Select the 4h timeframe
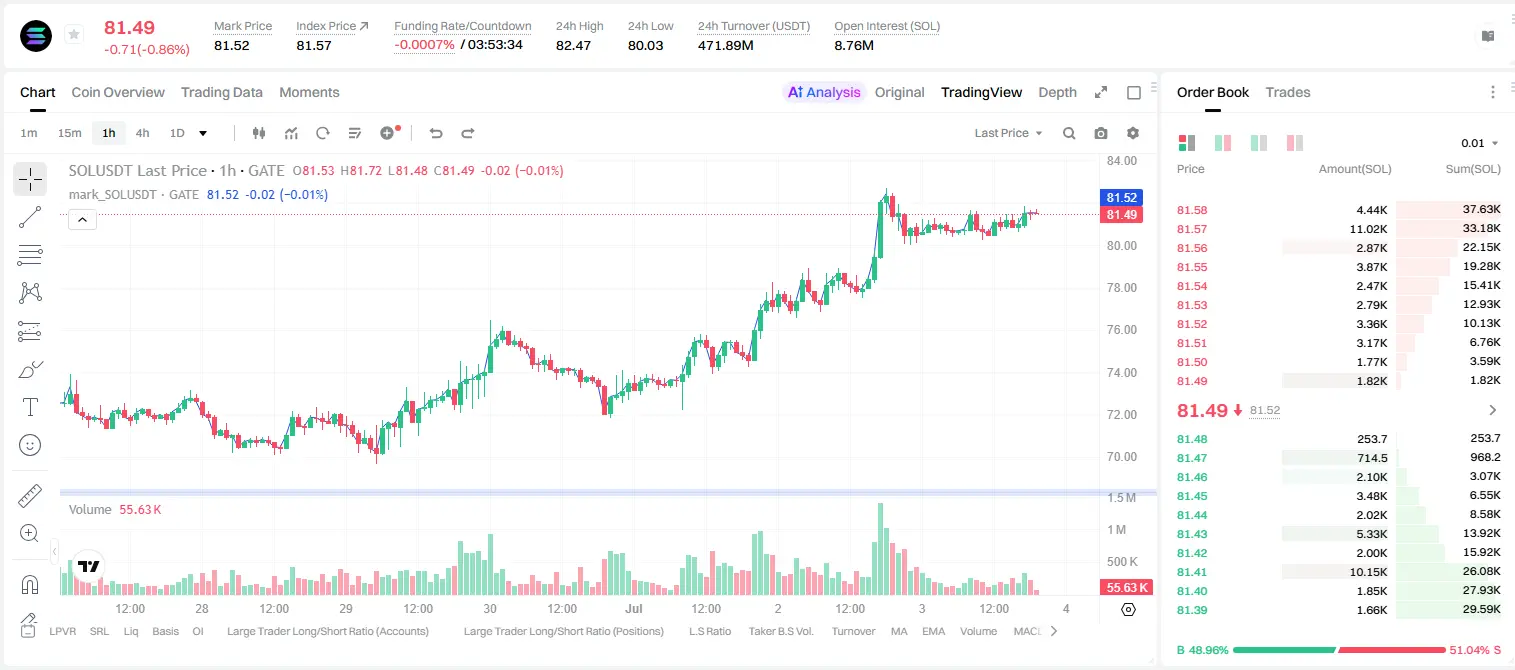 click(142, 133)
